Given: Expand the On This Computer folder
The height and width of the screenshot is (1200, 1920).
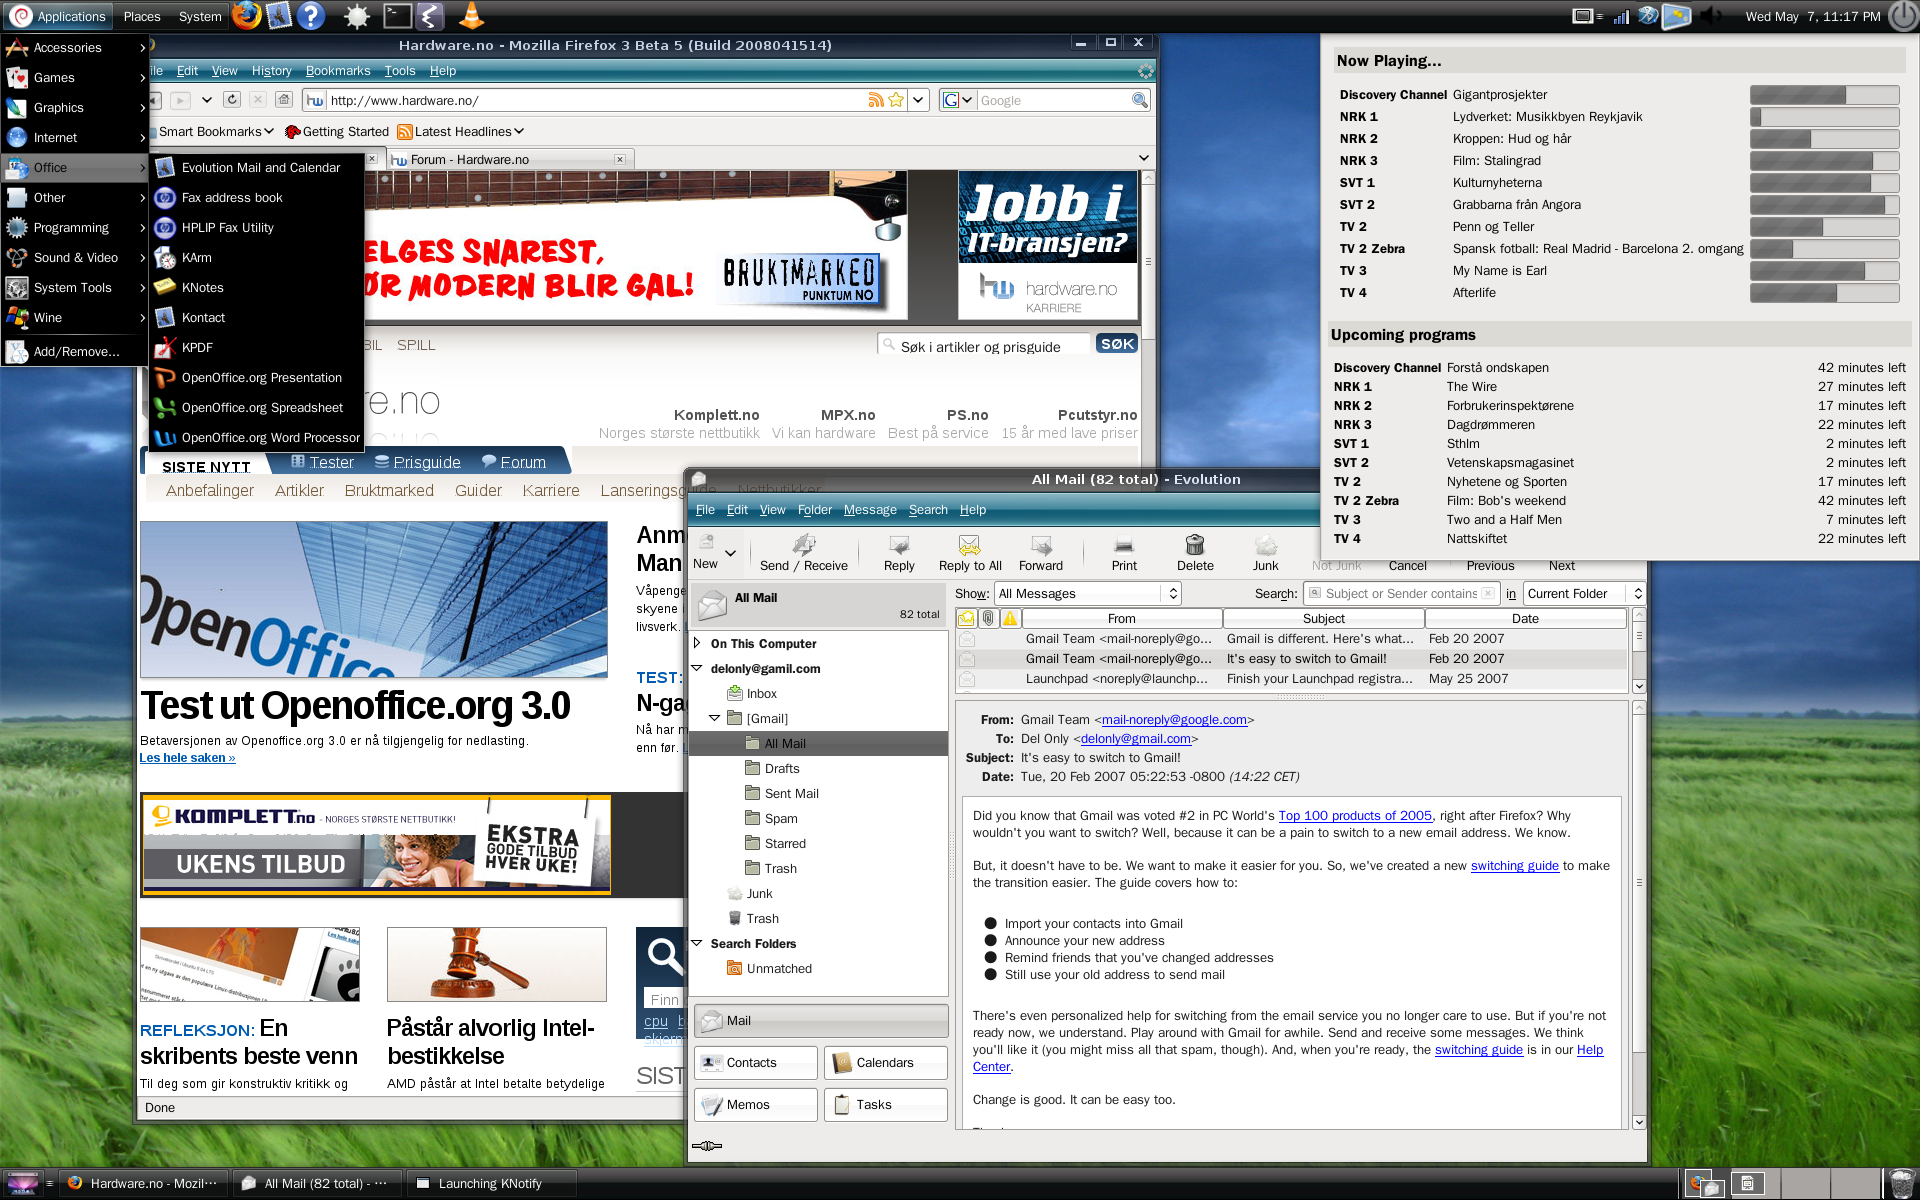Looking at the screenshot, I should [x=697, y=643].
